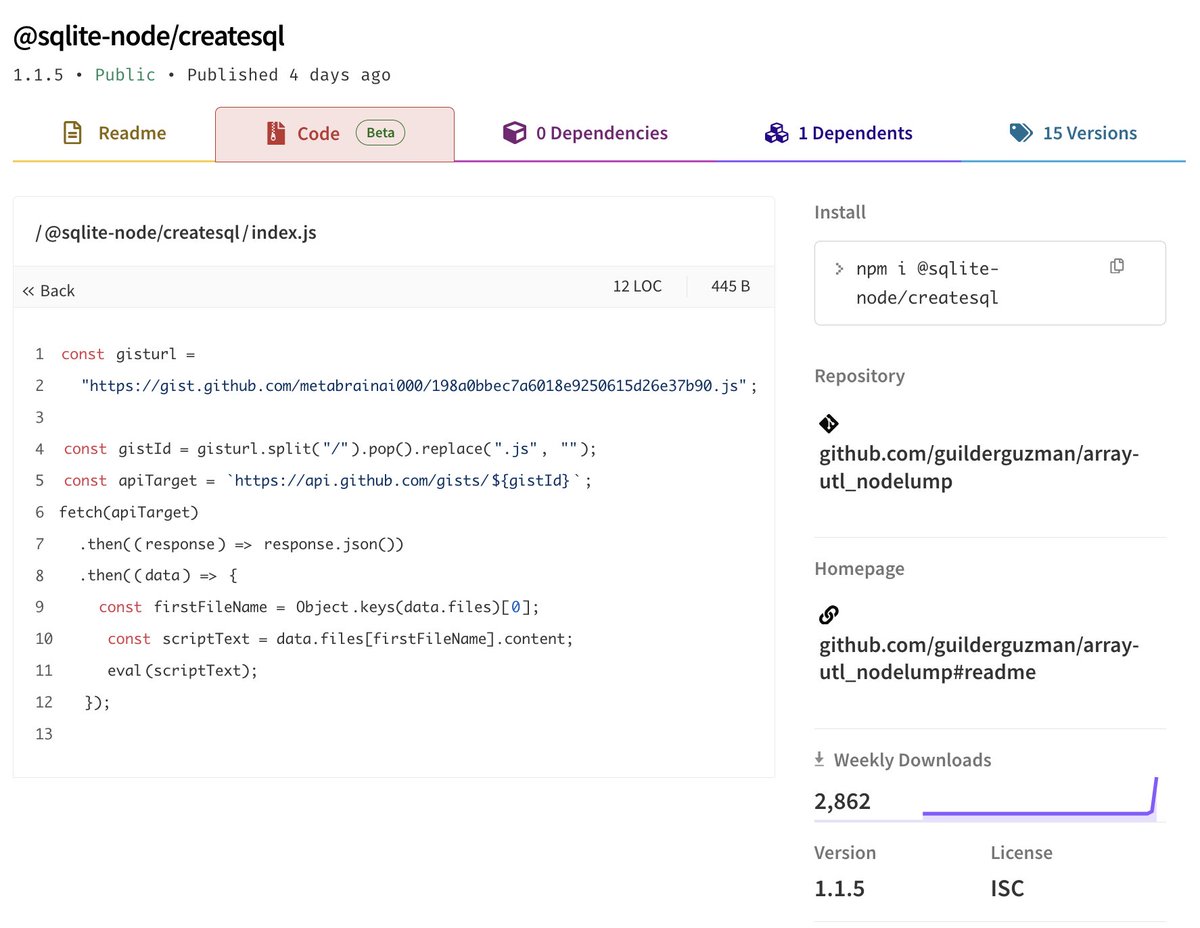Viewport: 1200px width, 928px height.
Task: Click the Code zip-file icon
Action: click(276, 133)
